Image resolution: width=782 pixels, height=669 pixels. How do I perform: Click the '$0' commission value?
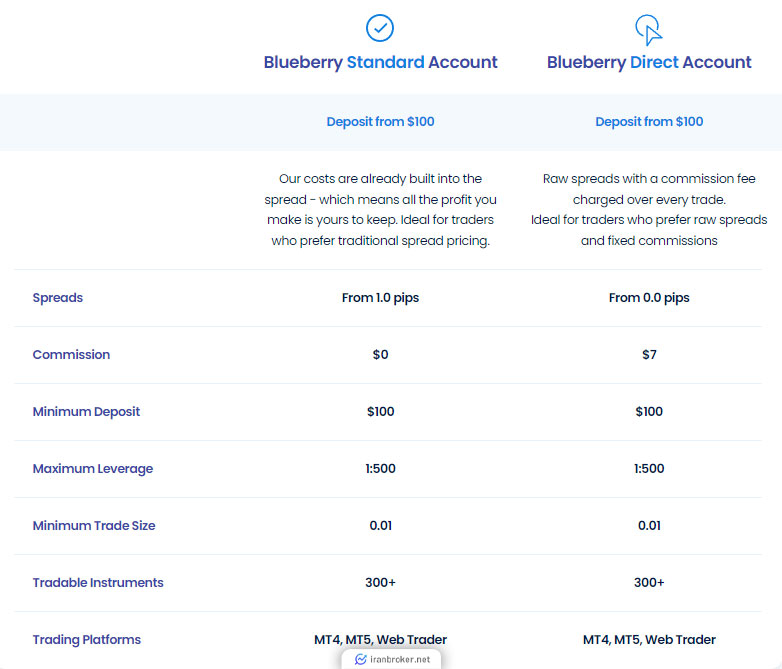click(x=381, y=355)
